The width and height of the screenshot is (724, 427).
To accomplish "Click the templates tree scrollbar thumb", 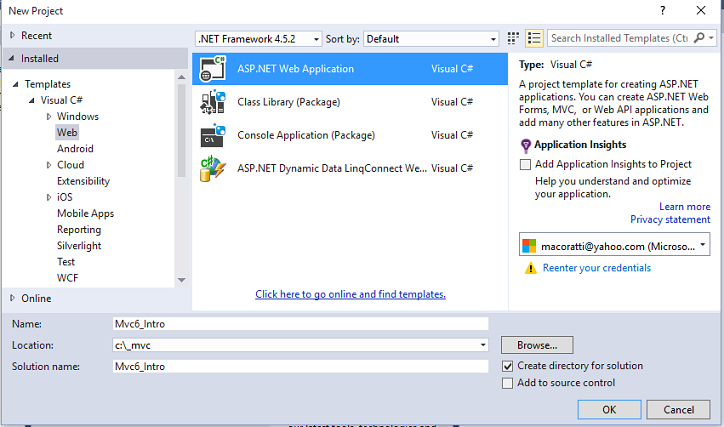I will (181, 130).
